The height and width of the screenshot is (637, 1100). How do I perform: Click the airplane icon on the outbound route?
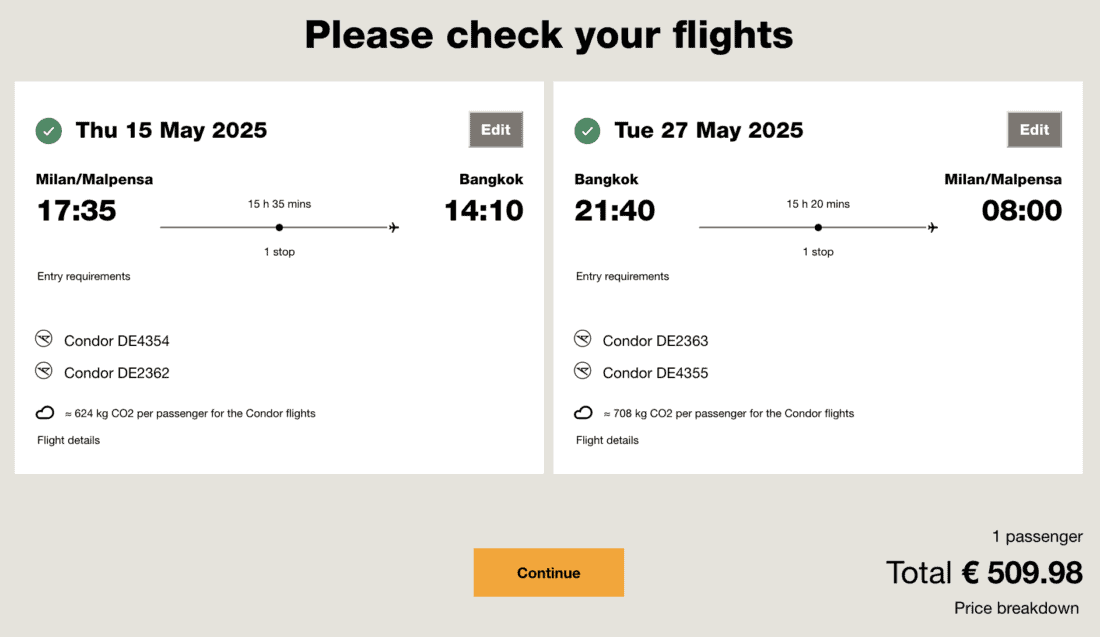[x=394, y=228]
